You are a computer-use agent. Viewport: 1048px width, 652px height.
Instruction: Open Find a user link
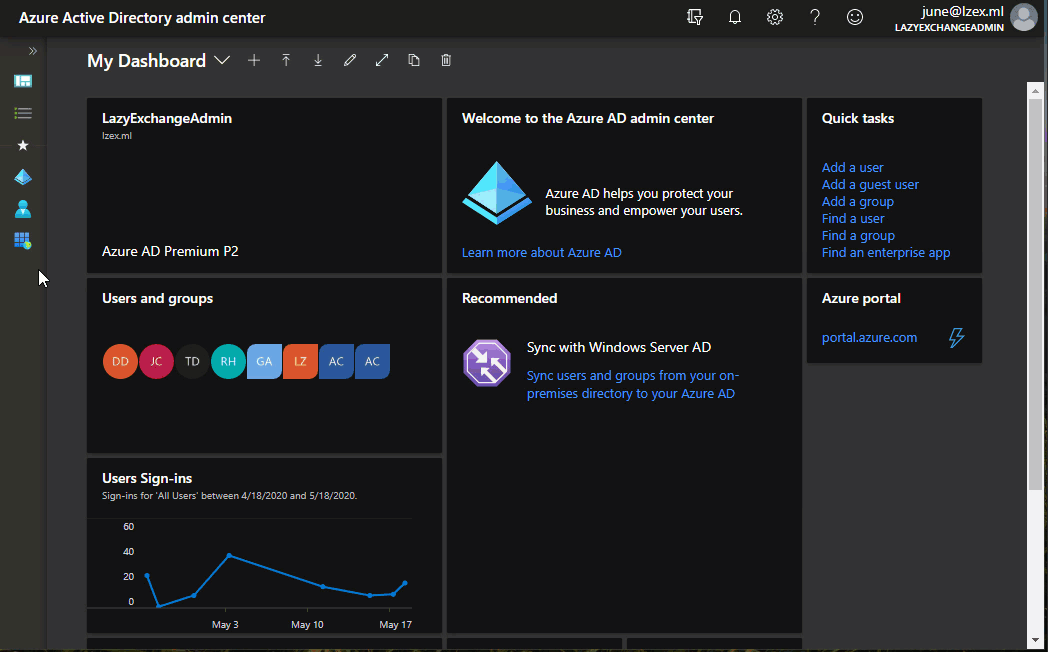click(x=853, y=218)
